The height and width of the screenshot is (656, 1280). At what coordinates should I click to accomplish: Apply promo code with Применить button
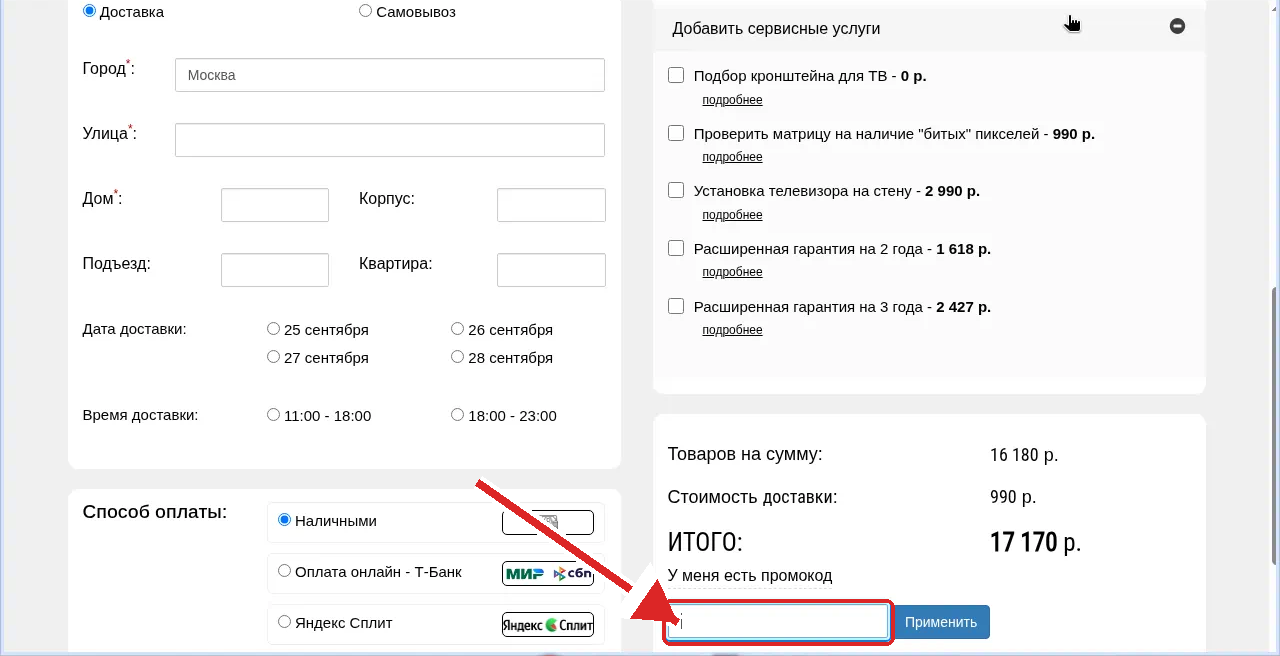[x=940, y=622]
